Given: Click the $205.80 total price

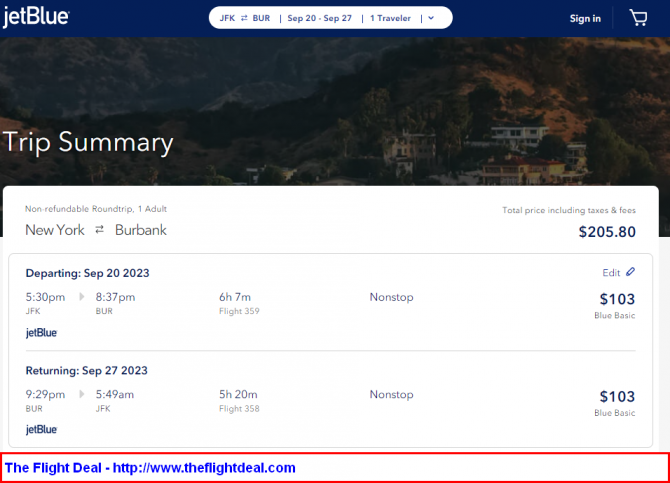Looking at the screenshot, I should point(606,231).
